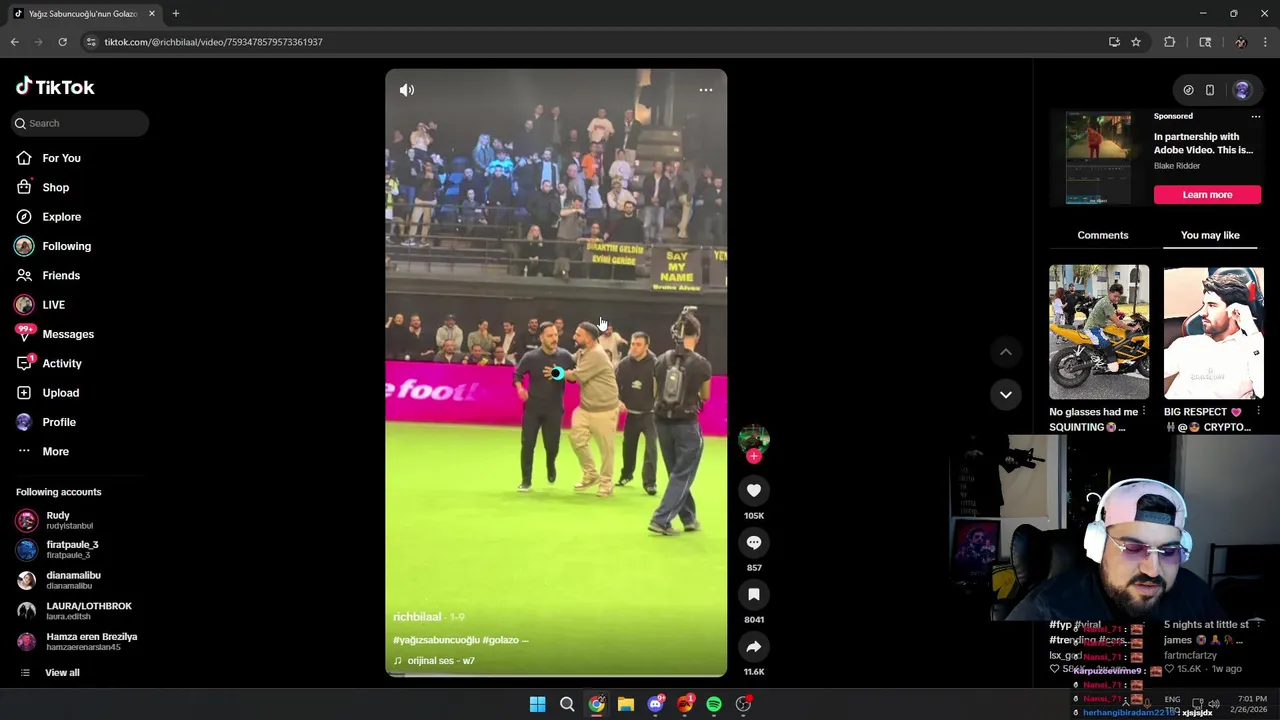1280x720 pixels.
Task: Open Discord from the taskbar
Action: tap(655, 704)
